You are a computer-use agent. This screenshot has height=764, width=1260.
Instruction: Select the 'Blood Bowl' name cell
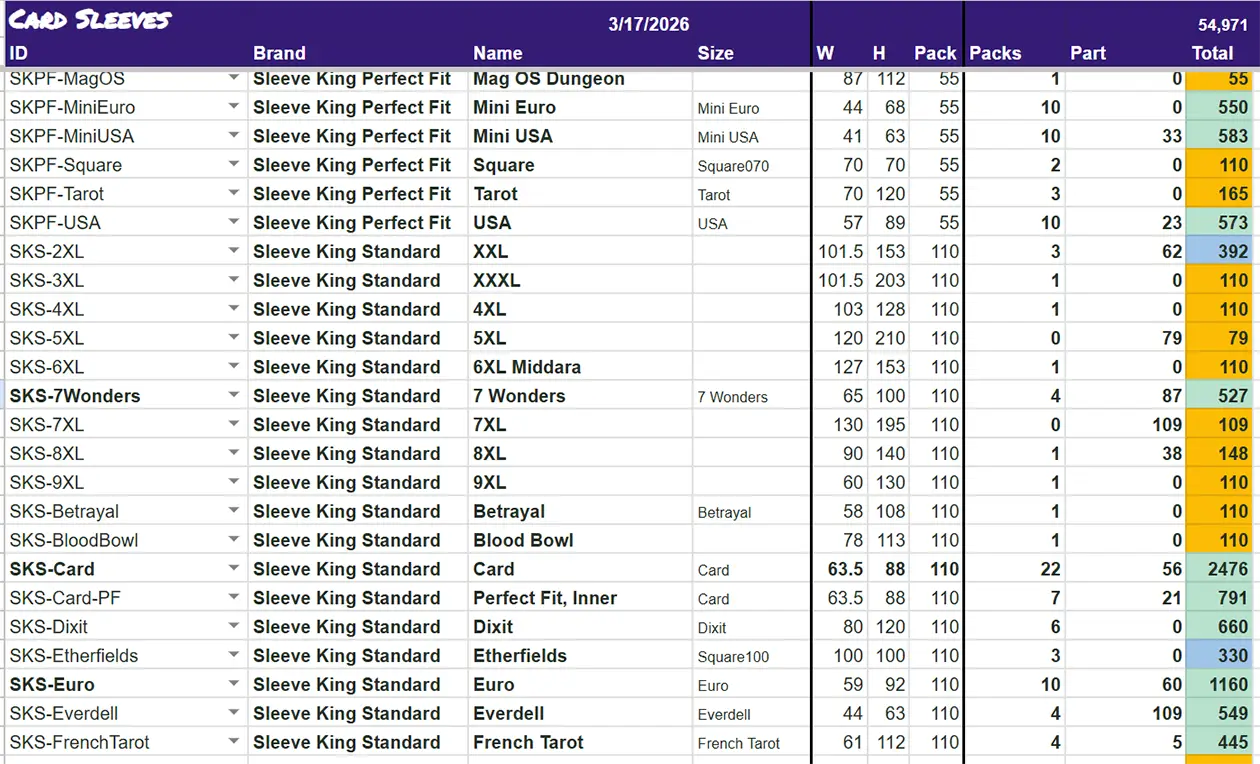coord(580,540)
